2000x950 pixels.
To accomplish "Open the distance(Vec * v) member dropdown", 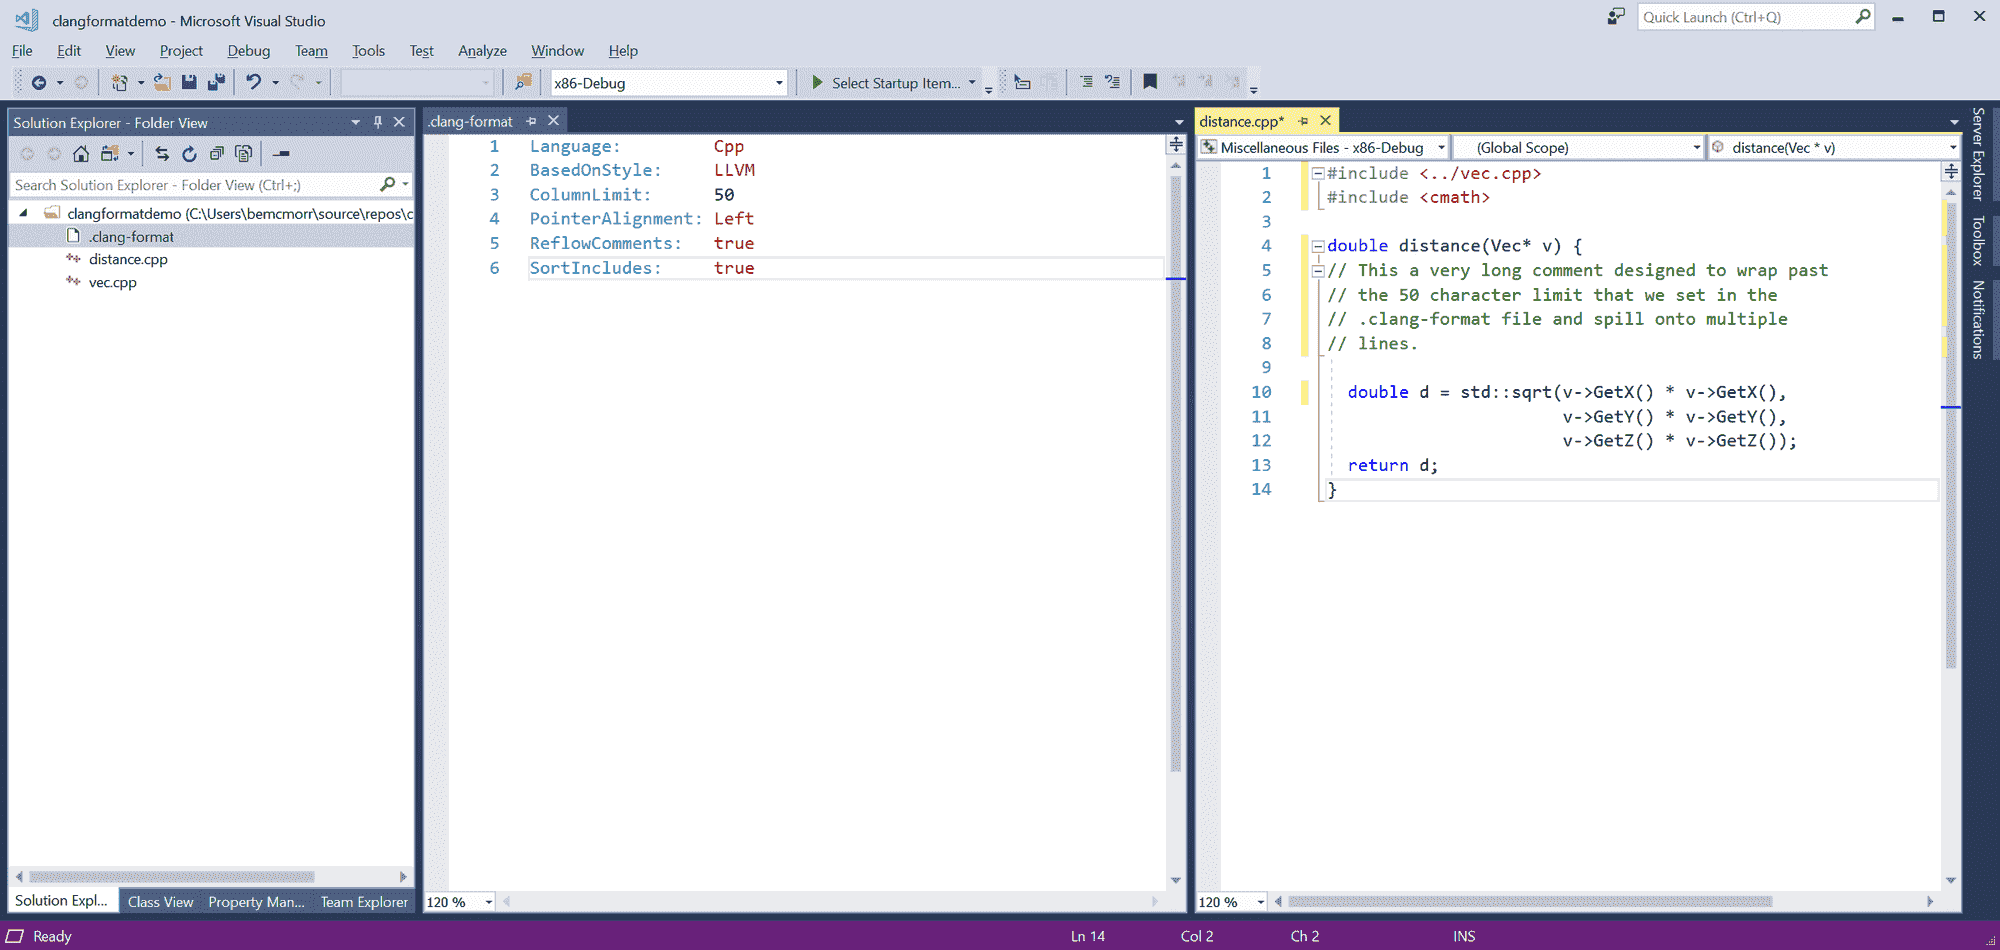I will pyautogui.click(x=1952, y=147).
